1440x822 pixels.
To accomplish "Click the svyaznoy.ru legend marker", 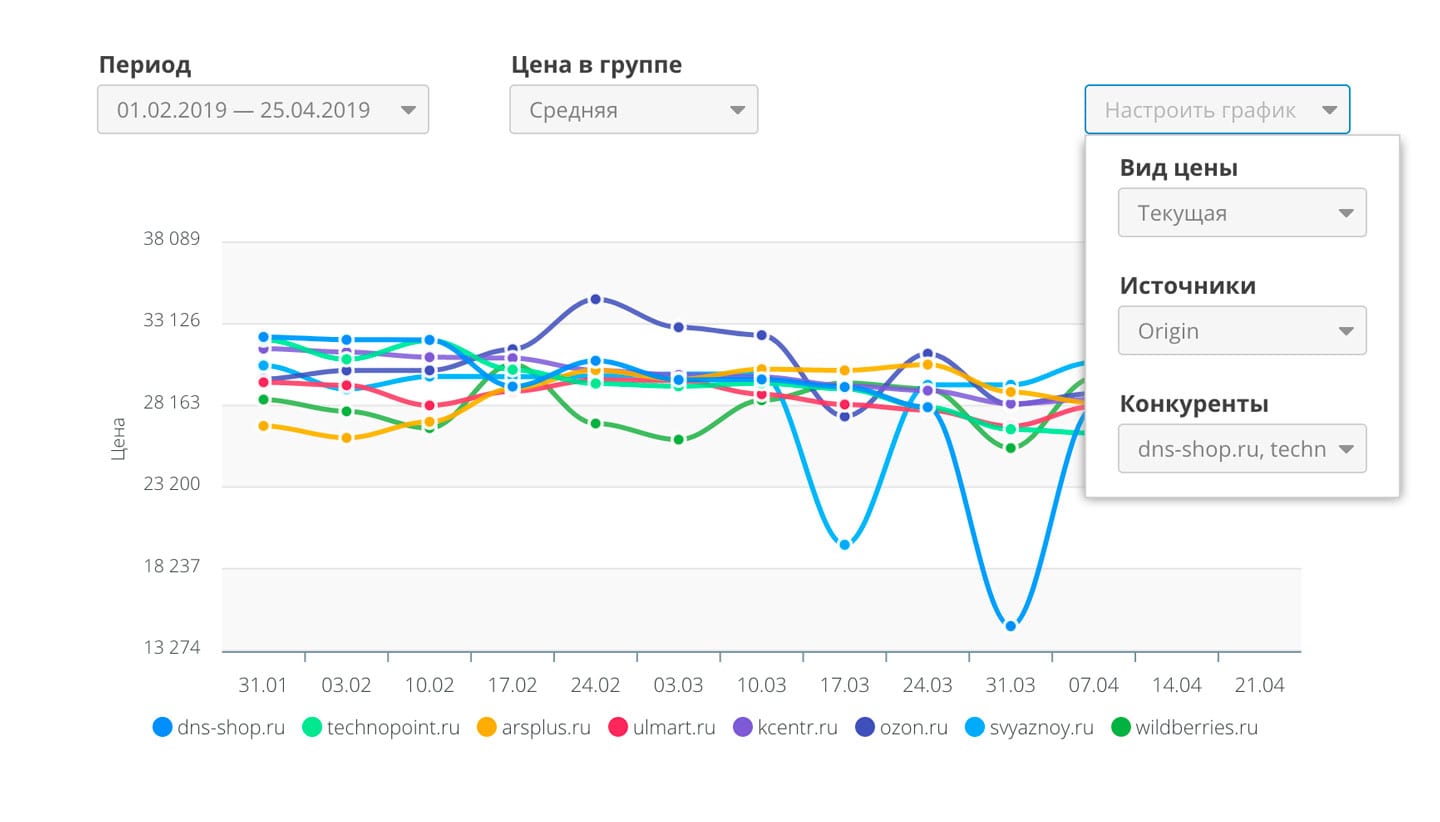I will (x=975, y=727).
